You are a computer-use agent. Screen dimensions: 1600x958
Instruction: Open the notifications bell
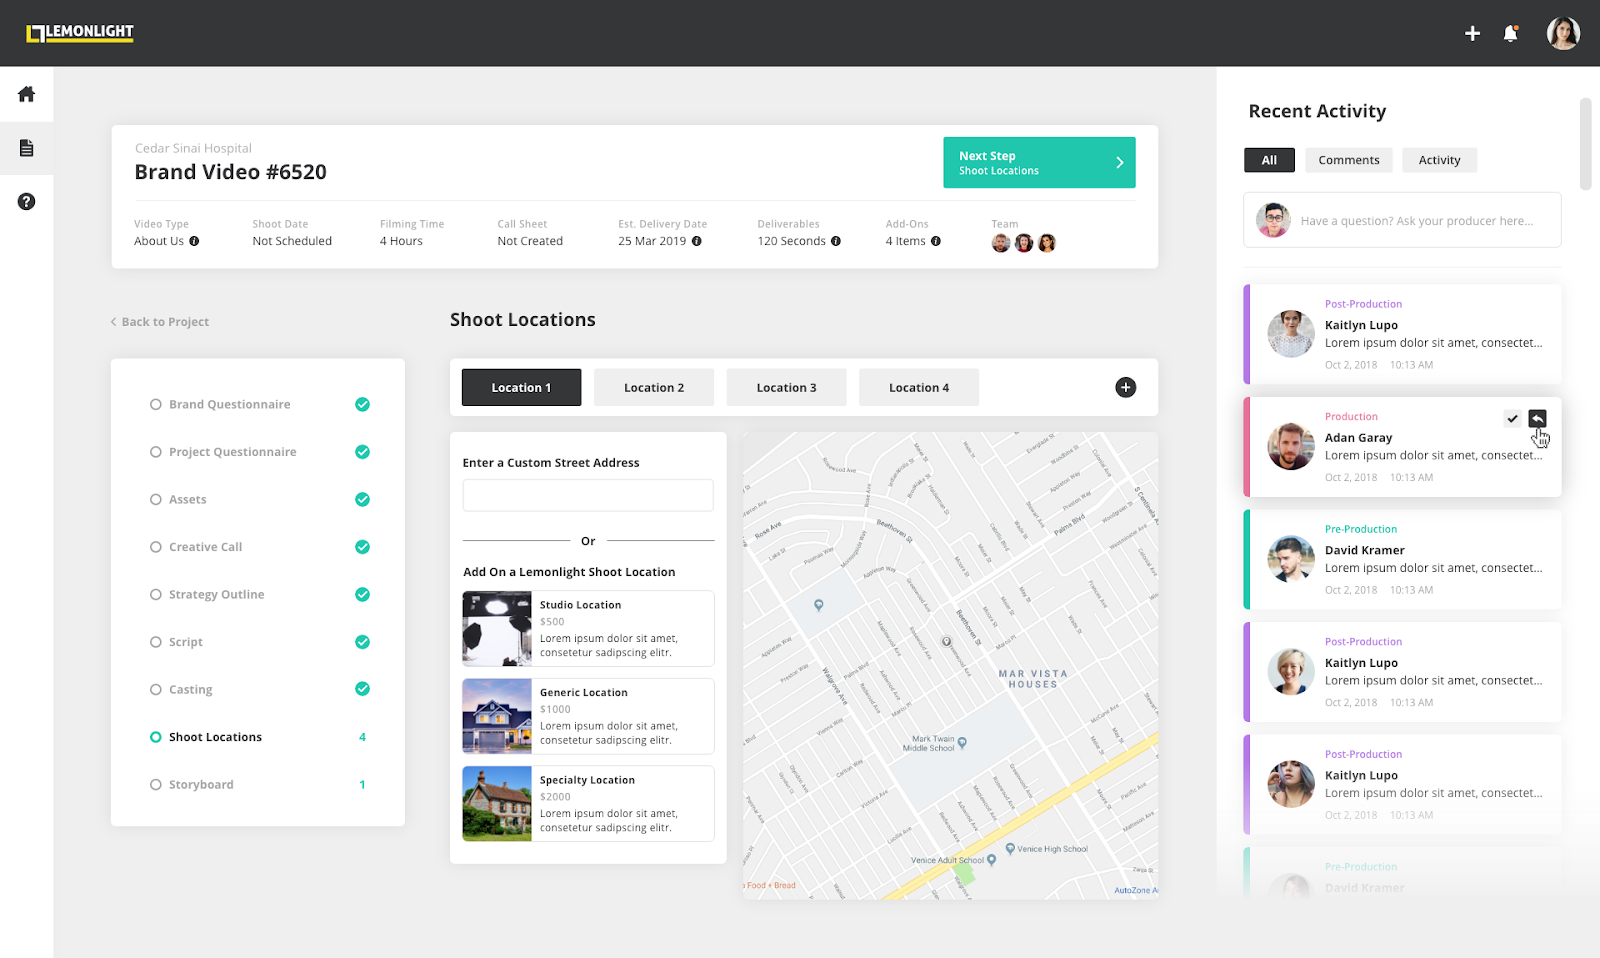coord(1511,33)
